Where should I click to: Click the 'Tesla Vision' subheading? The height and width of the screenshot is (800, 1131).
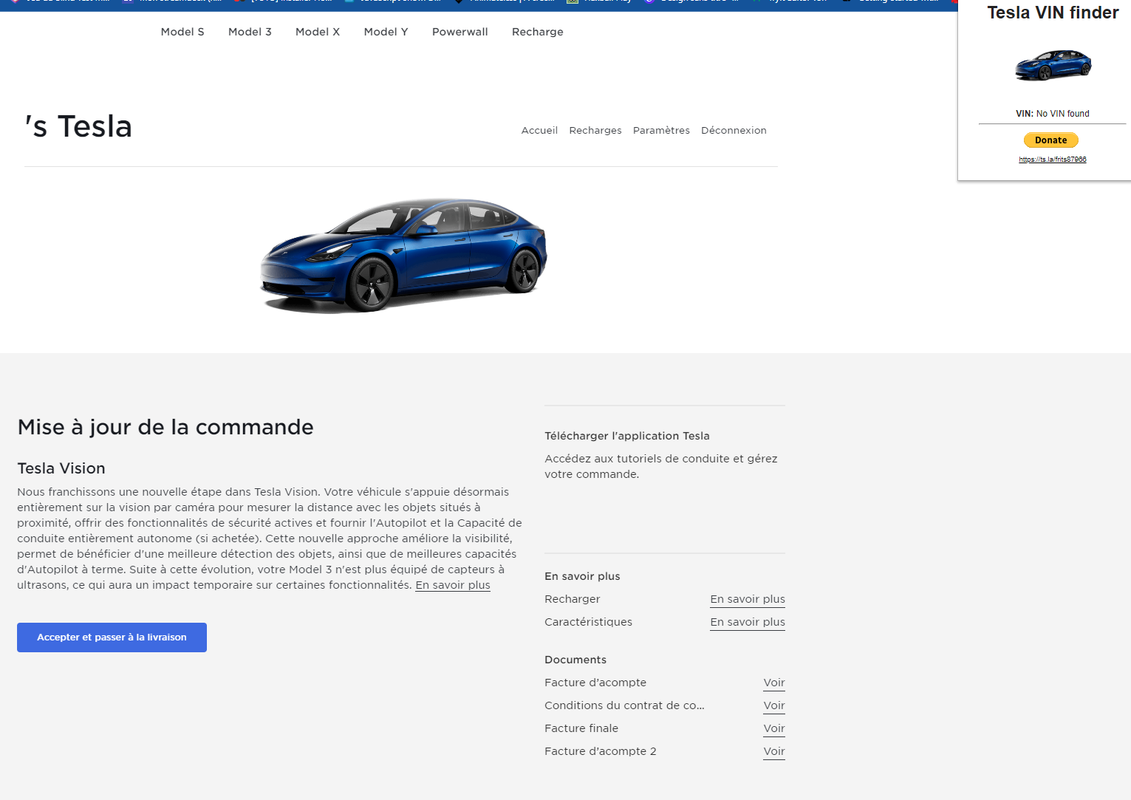(x=61, y=468)
